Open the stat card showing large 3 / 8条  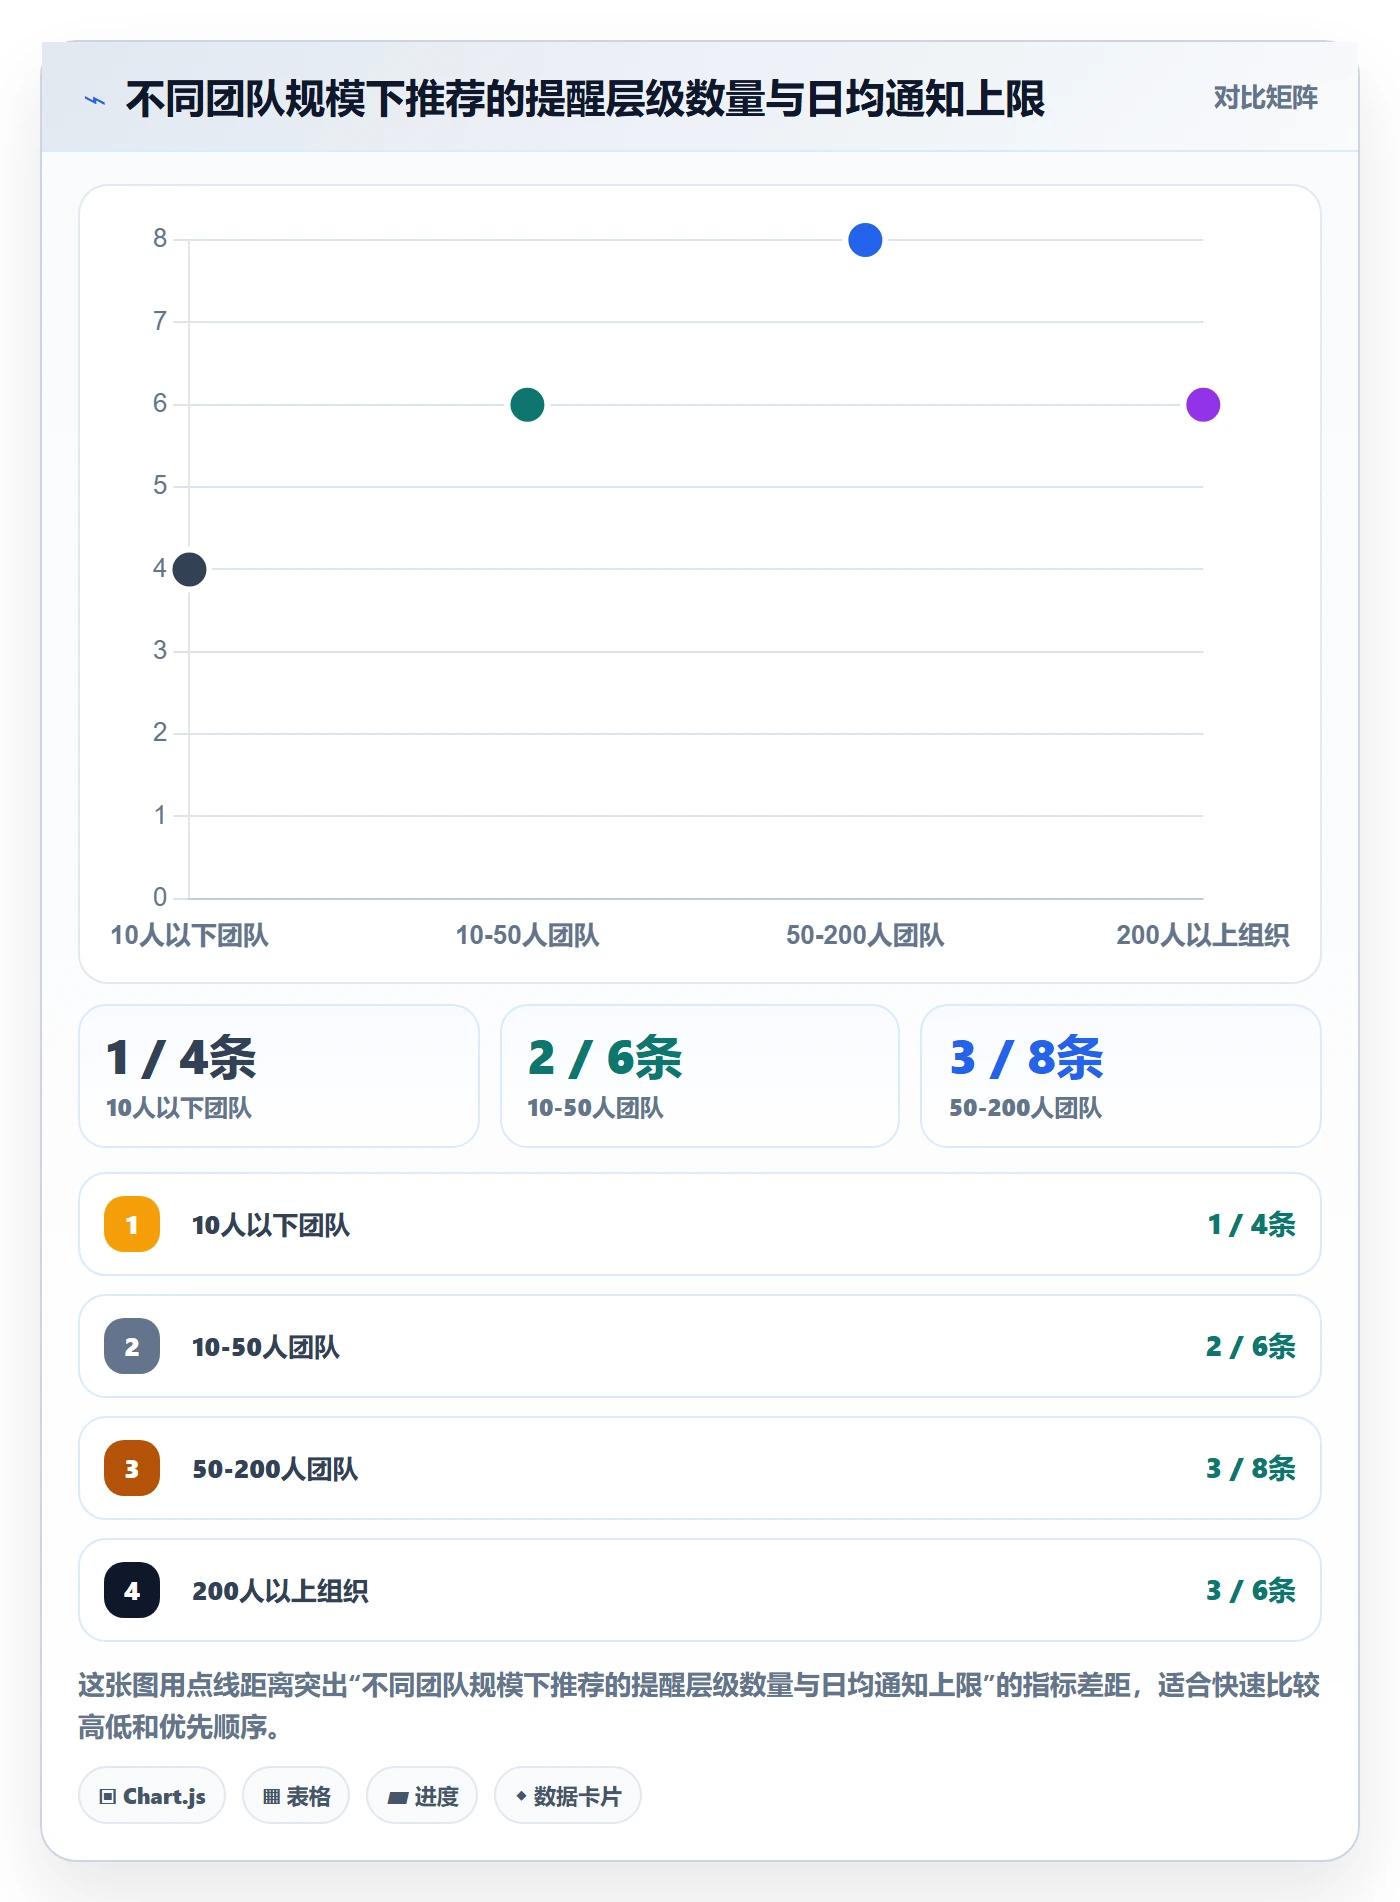click(1121, 1076)
